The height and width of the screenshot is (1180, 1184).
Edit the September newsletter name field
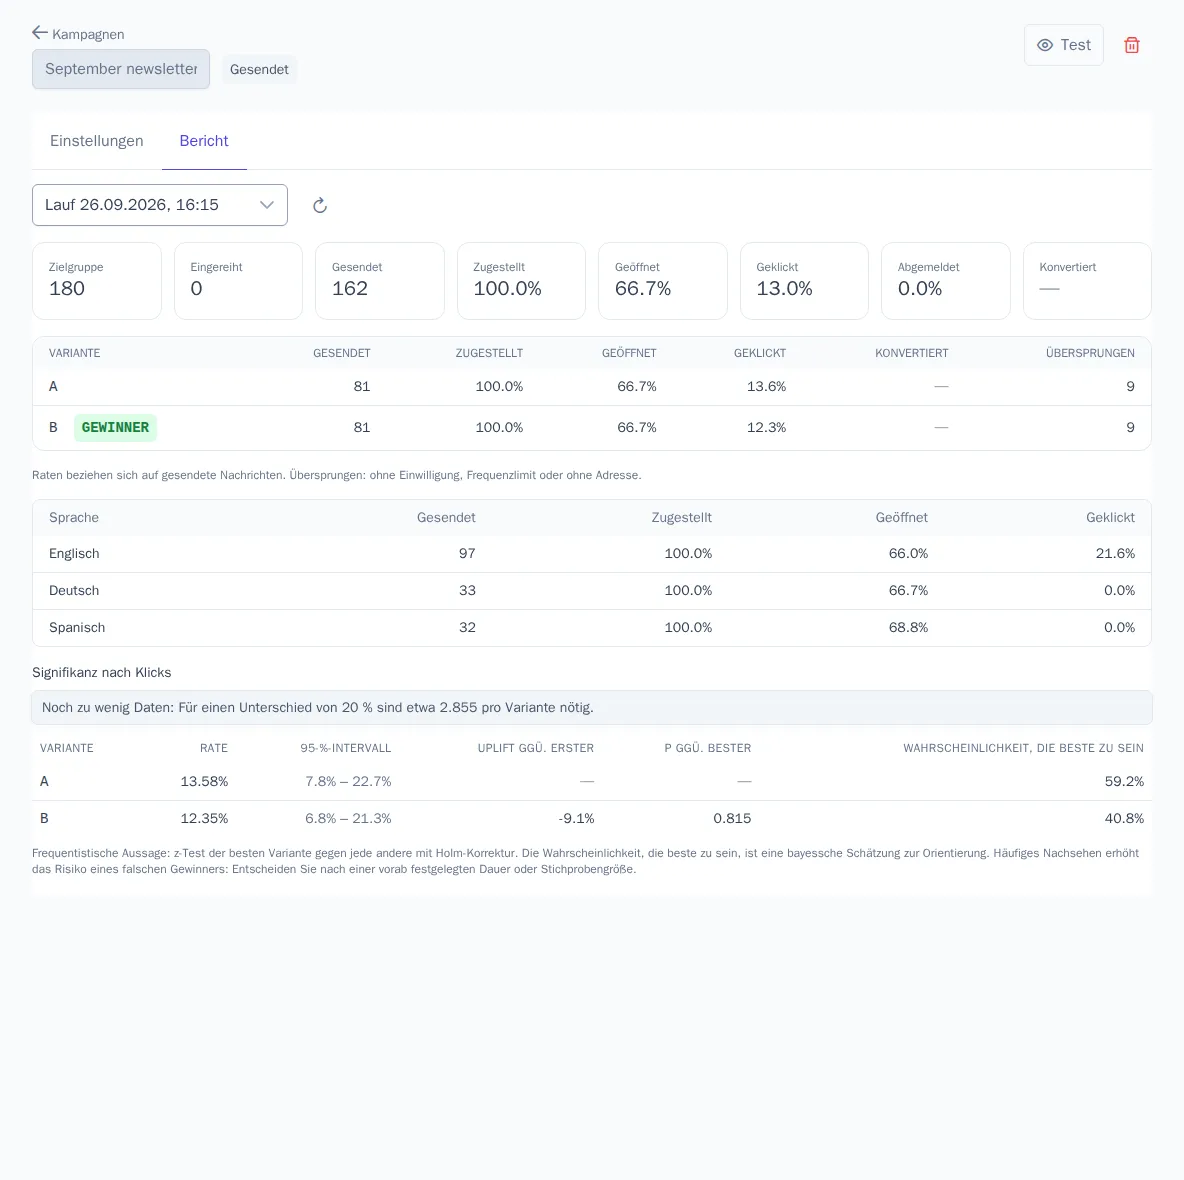[121, 69]
